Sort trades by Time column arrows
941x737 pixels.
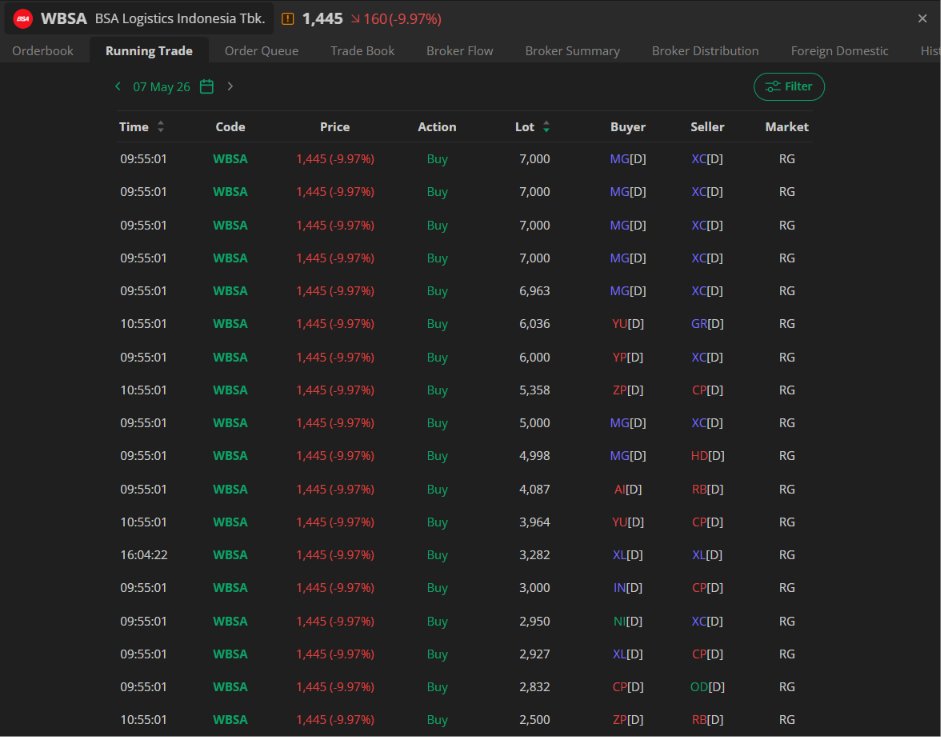click(x=160, y=127)
